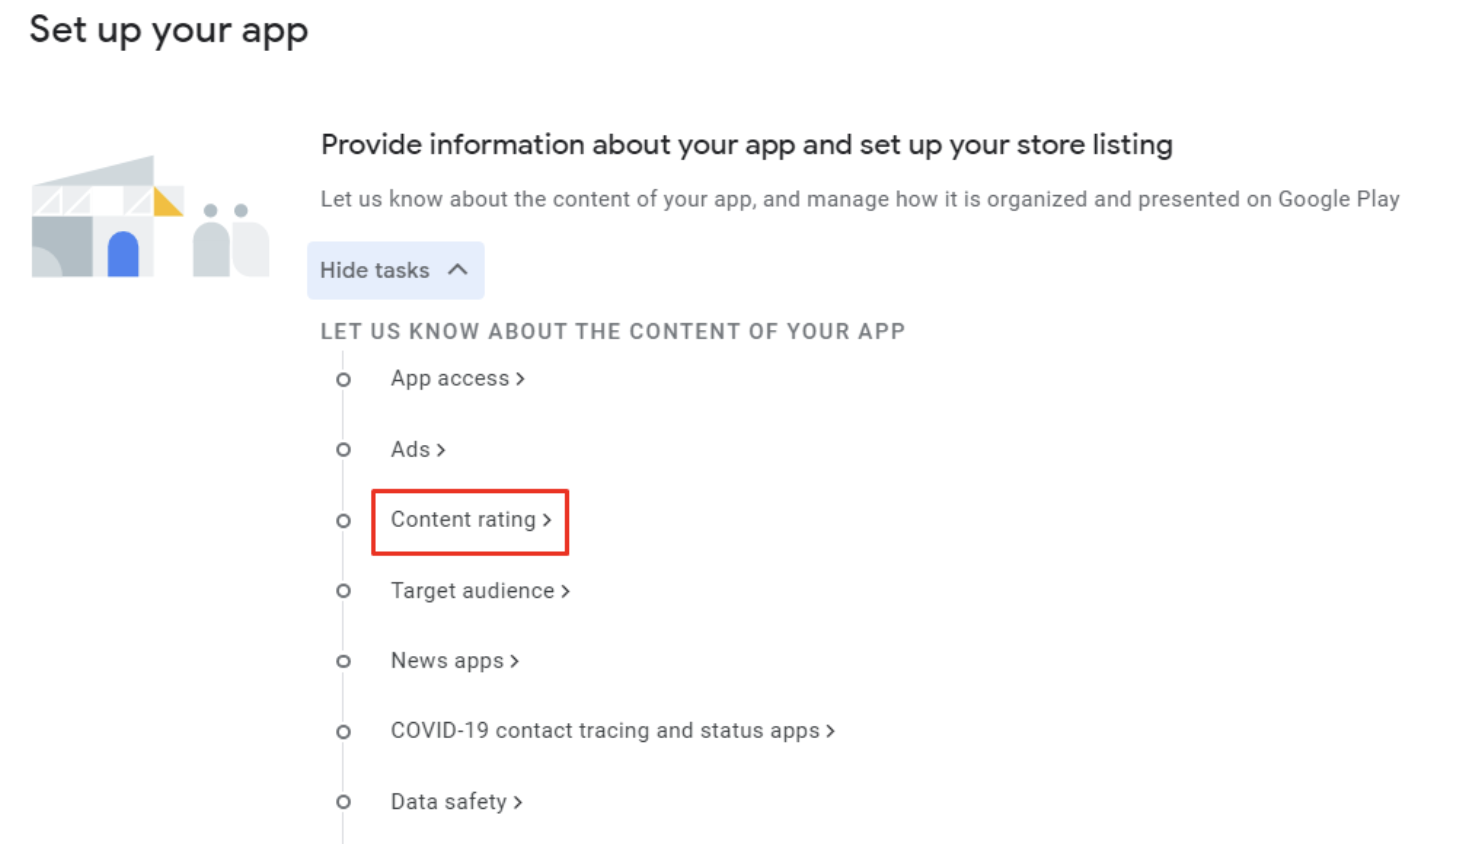Click the COVID-19 task status circle
Image resolution: width=1464 pixels, height=844 pixels.
tap(343, 731)
